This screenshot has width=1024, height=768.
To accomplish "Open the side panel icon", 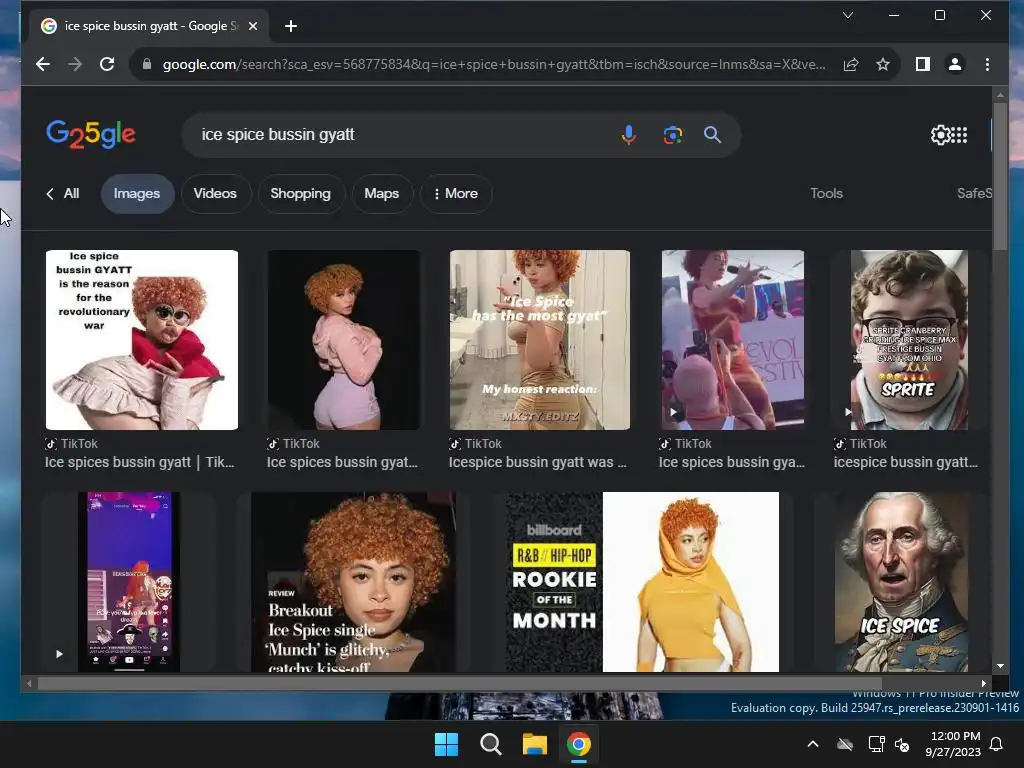I will tap(922, 64).
